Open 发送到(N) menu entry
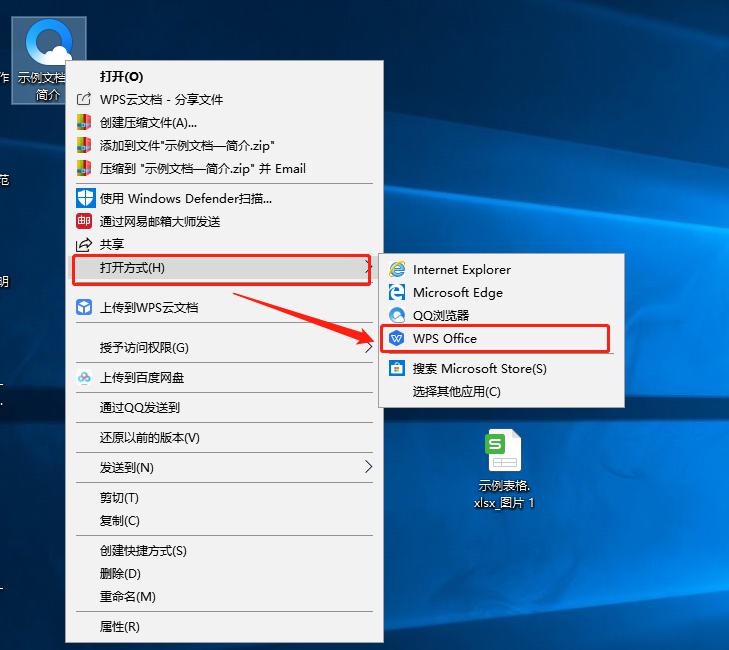 (x=225, y=467)
